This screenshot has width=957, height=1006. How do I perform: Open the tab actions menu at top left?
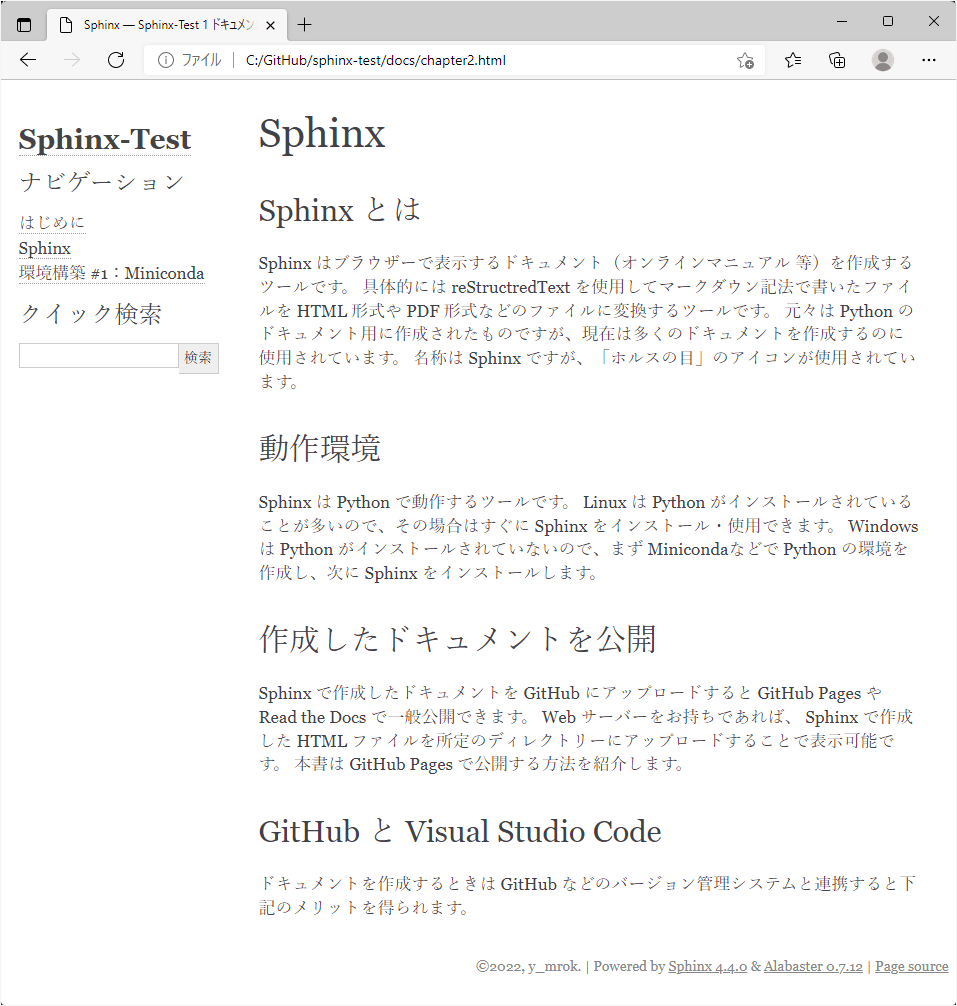pyautogui.click(x=23, y=23)
